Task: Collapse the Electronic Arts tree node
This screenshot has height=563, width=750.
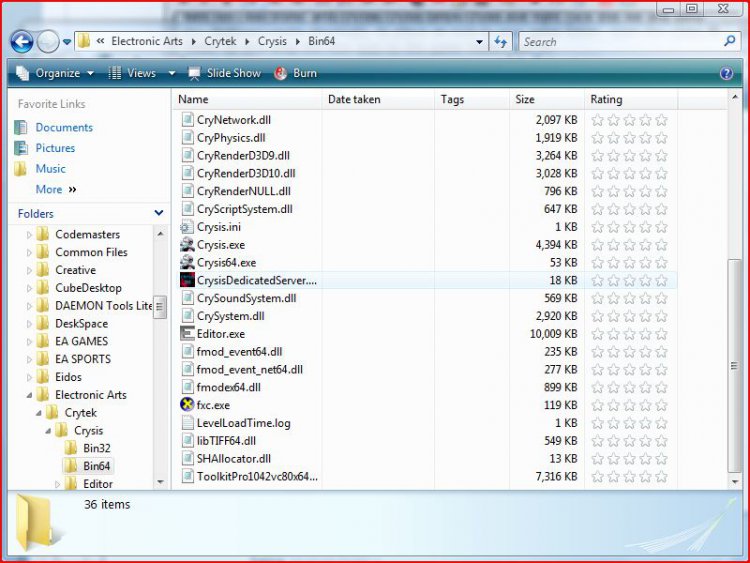Action: 29,395
